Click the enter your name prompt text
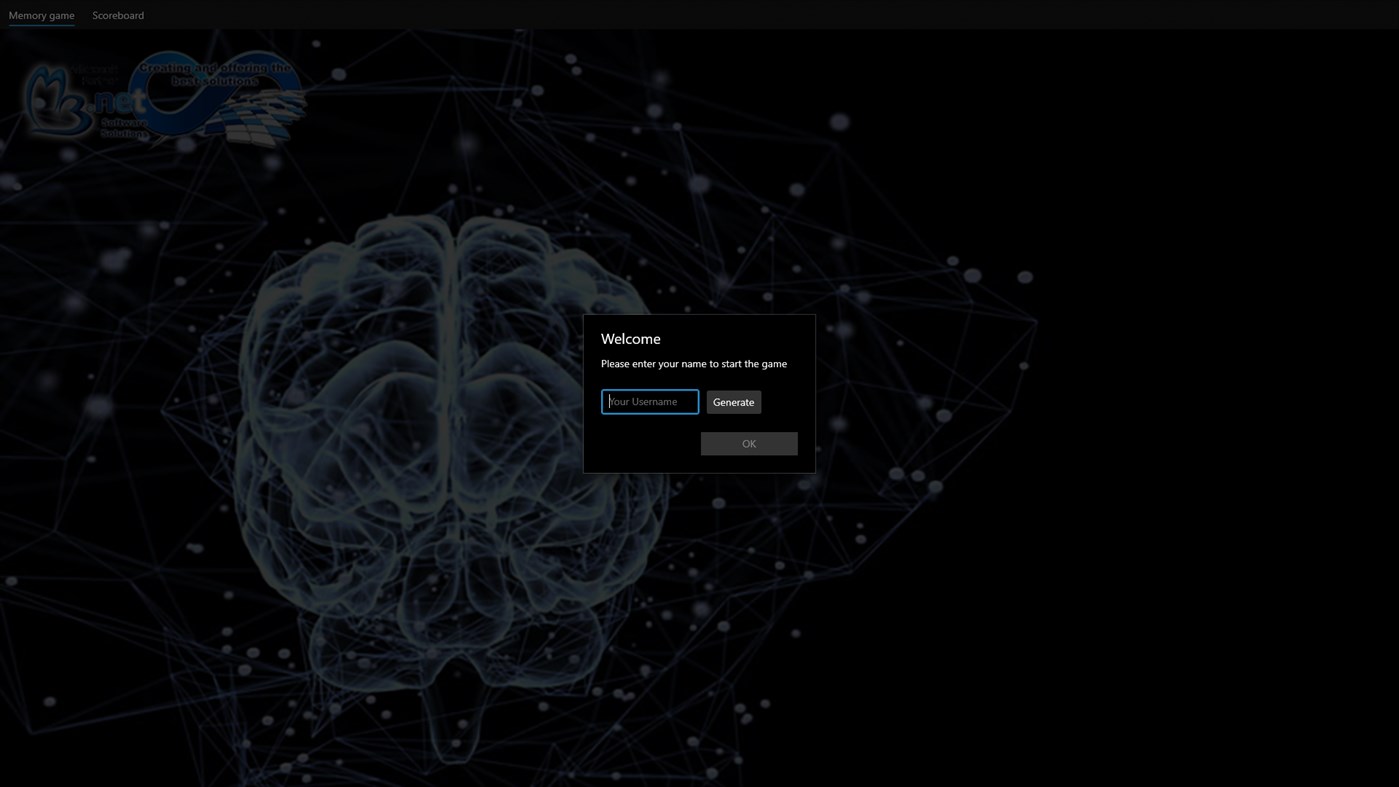 click(693, 363)
